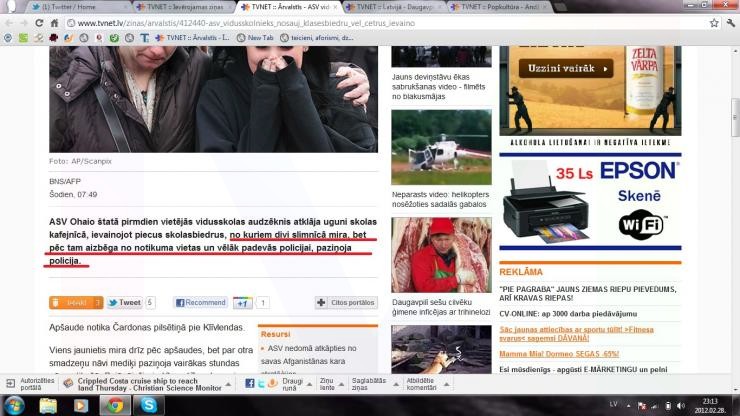
Task: Click the Google +1 button
Action: [242, 302]
